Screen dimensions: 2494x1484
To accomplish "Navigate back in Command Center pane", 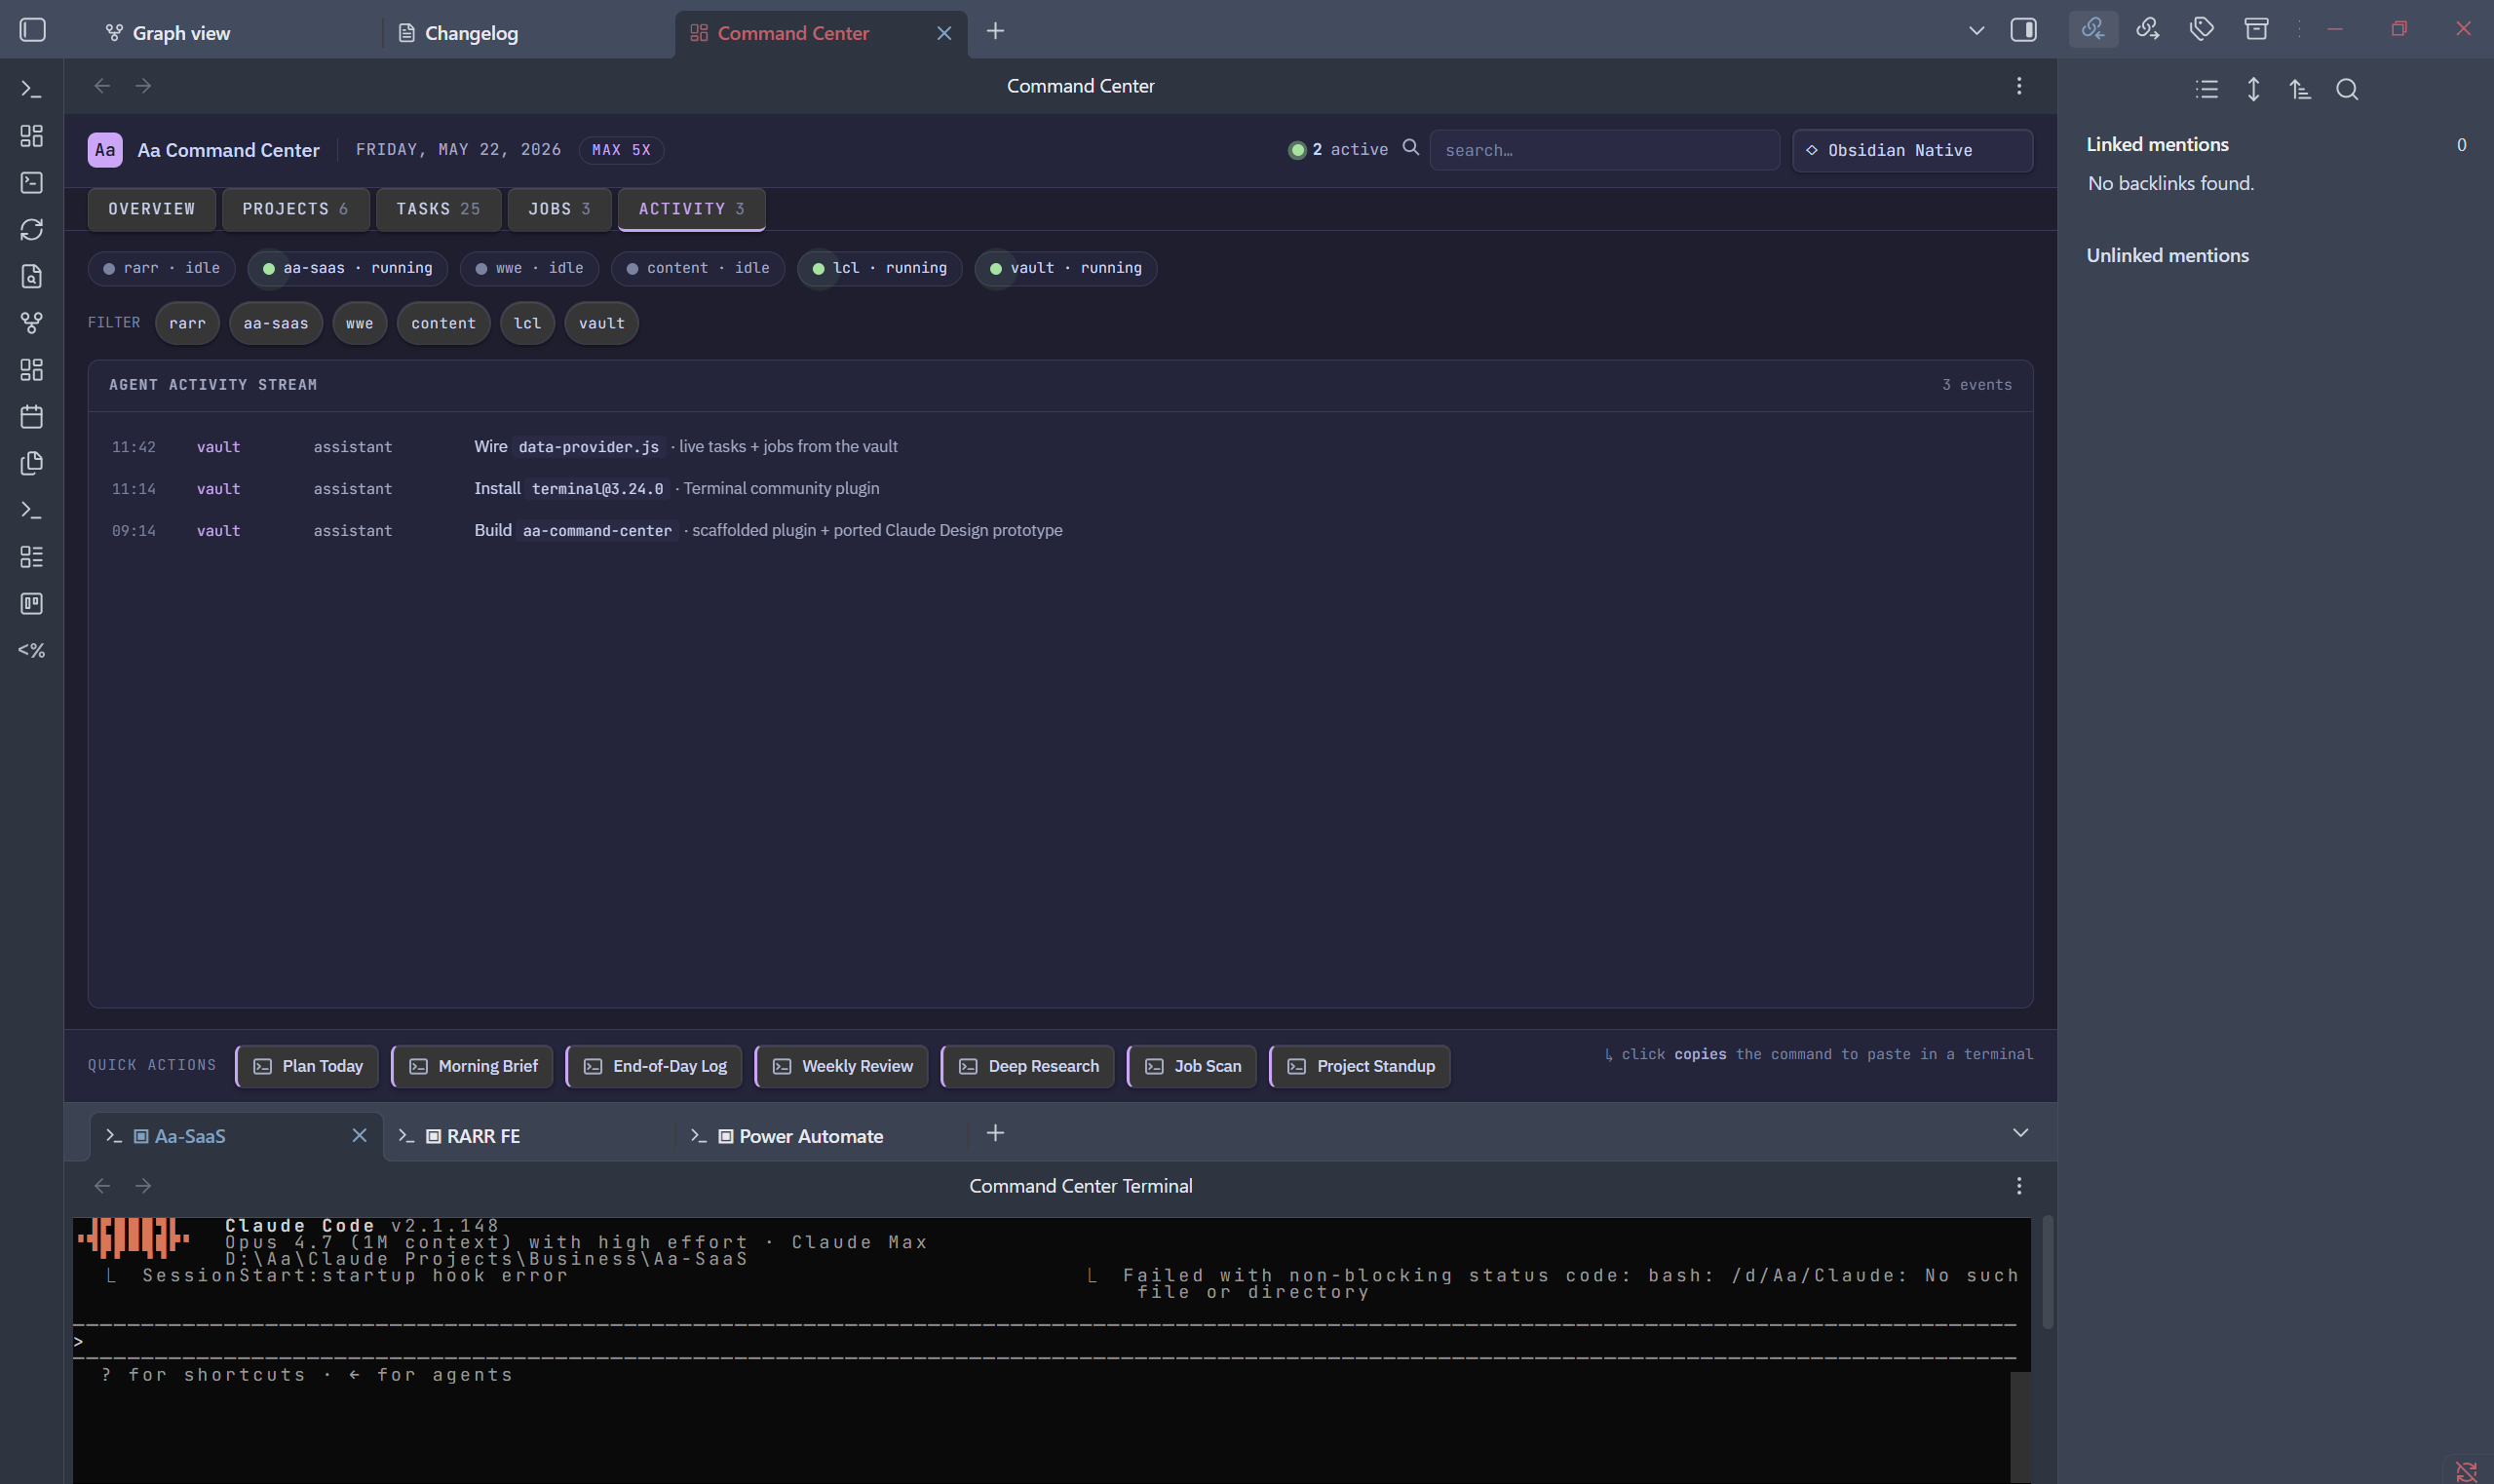I will [102, 86].
